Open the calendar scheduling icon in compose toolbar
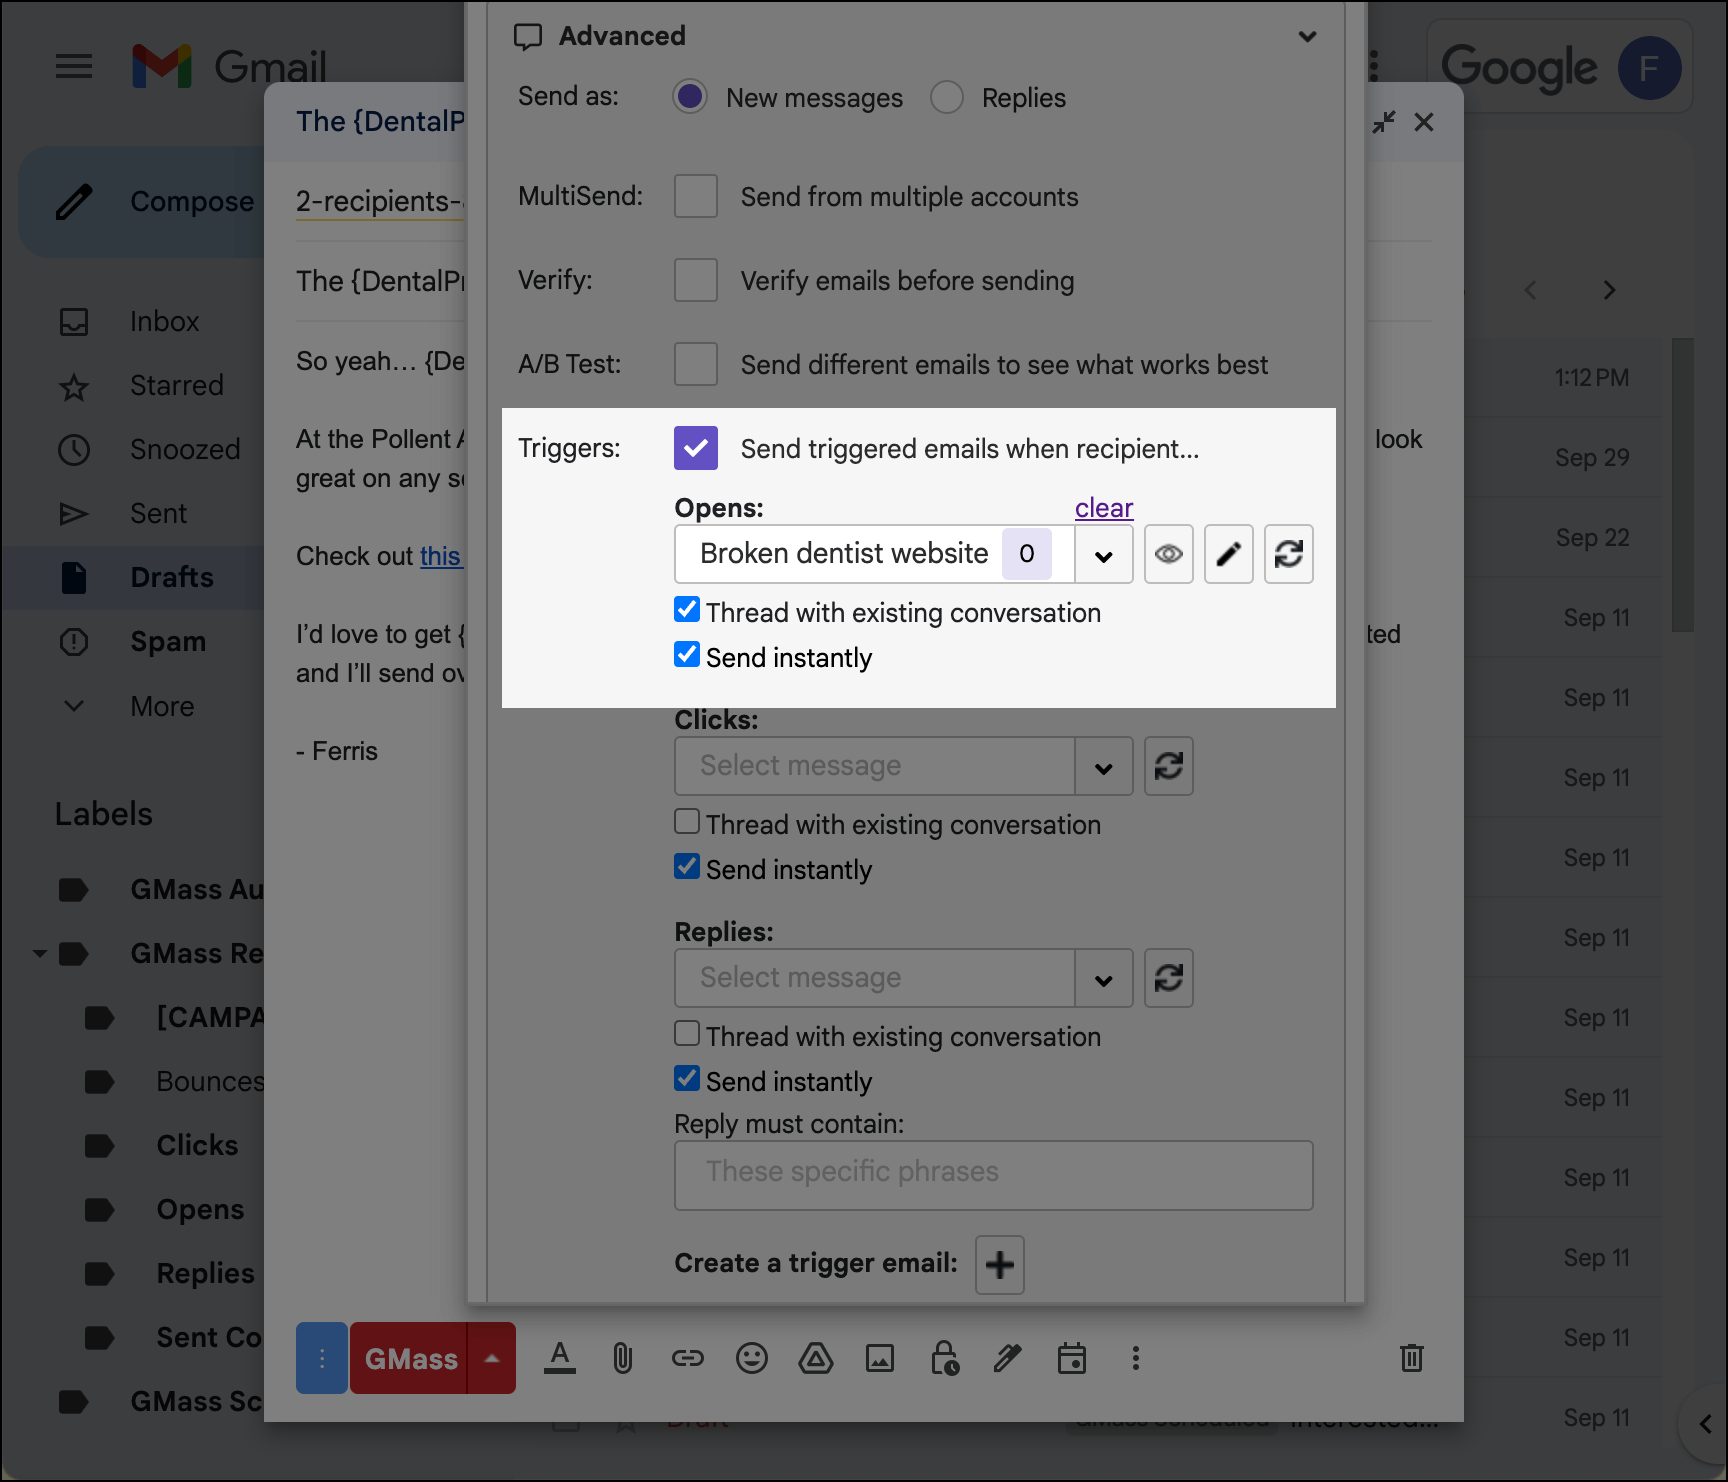This screenshot has width=1728, height=1482. click(1072, 1358)
